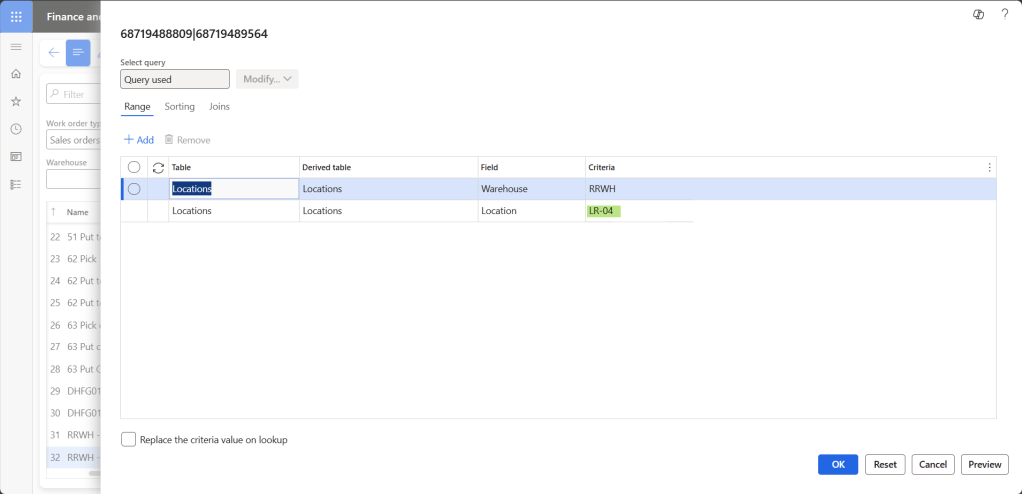Open Recent clock icon in sidebar
Image resolution: width=1022 pixels, height=494 pixels.
[x=16, y=129]
